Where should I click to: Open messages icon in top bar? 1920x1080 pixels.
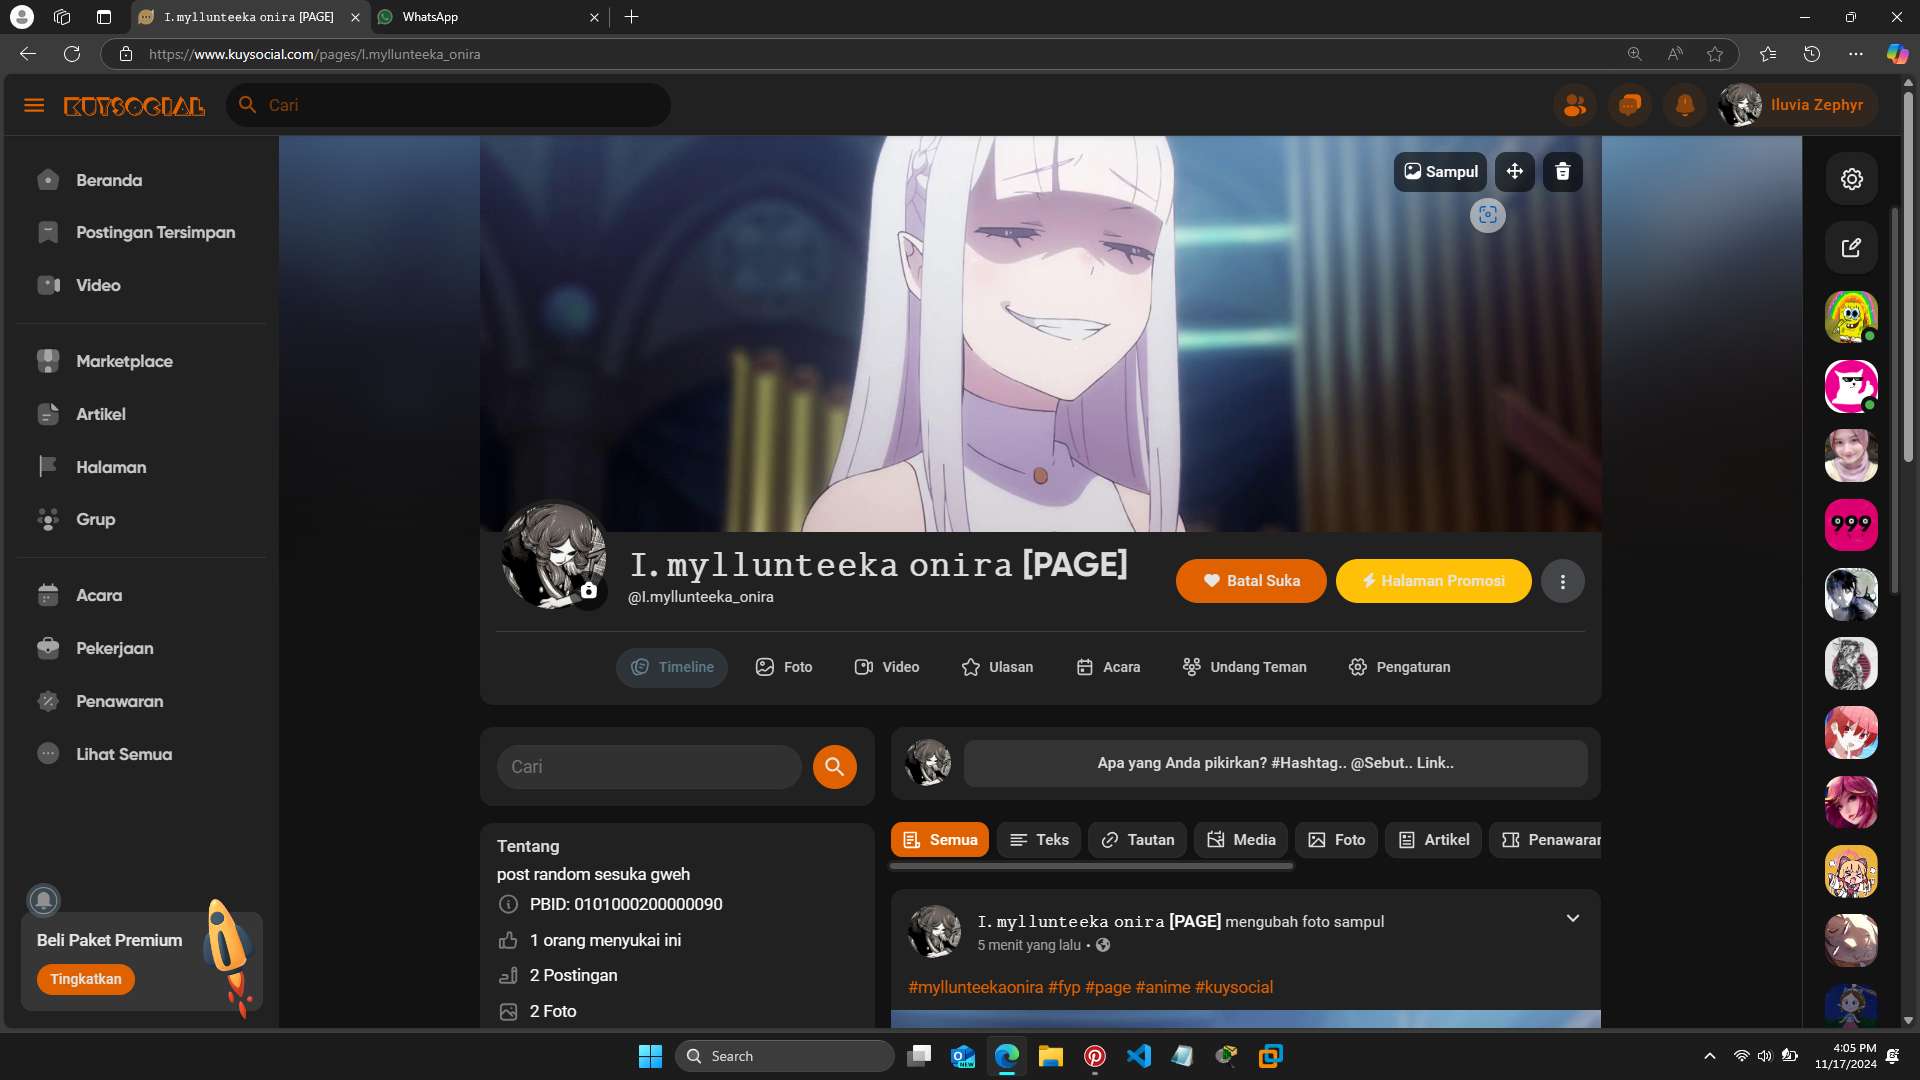tap(1630, 105)
